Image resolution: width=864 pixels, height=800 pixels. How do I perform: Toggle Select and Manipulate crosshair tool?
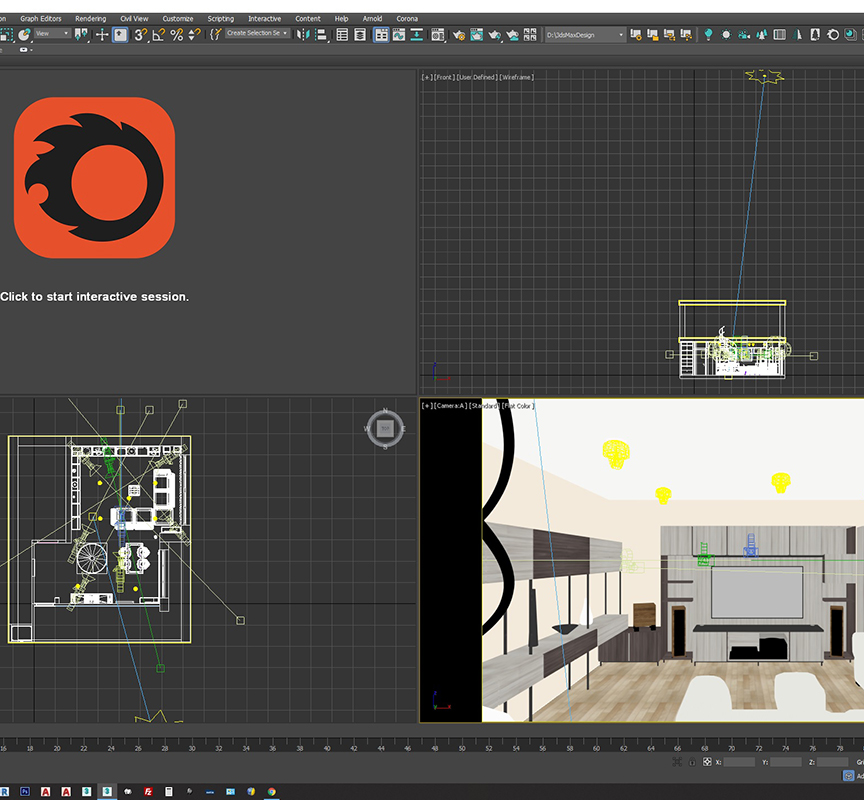click(102, 35)
